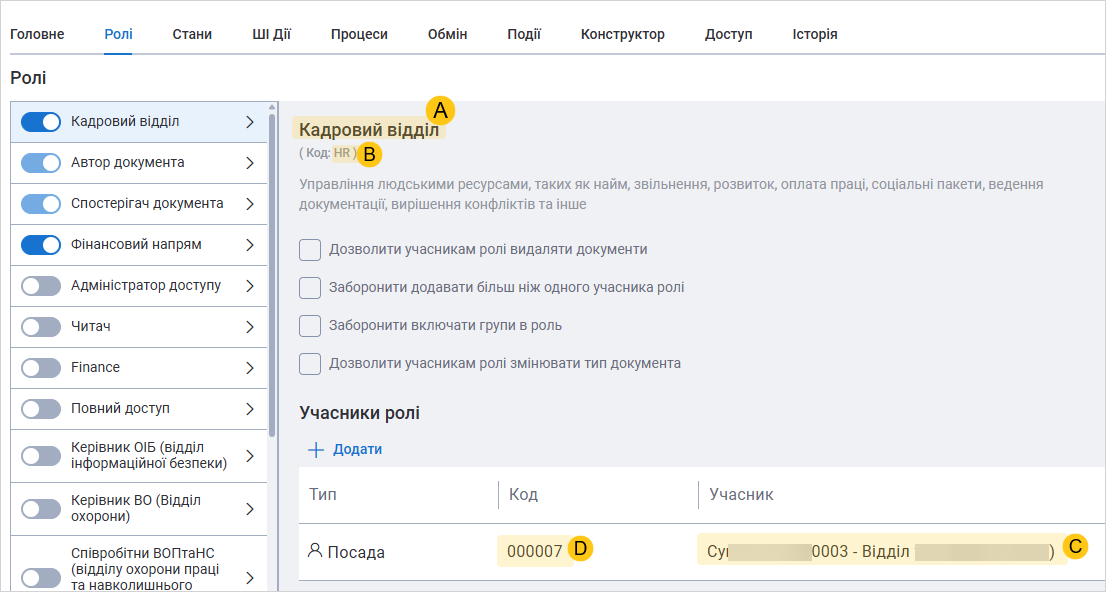
Task: Disable the Фінансовий напрям role toggle
Action: (x=41, y=245)
